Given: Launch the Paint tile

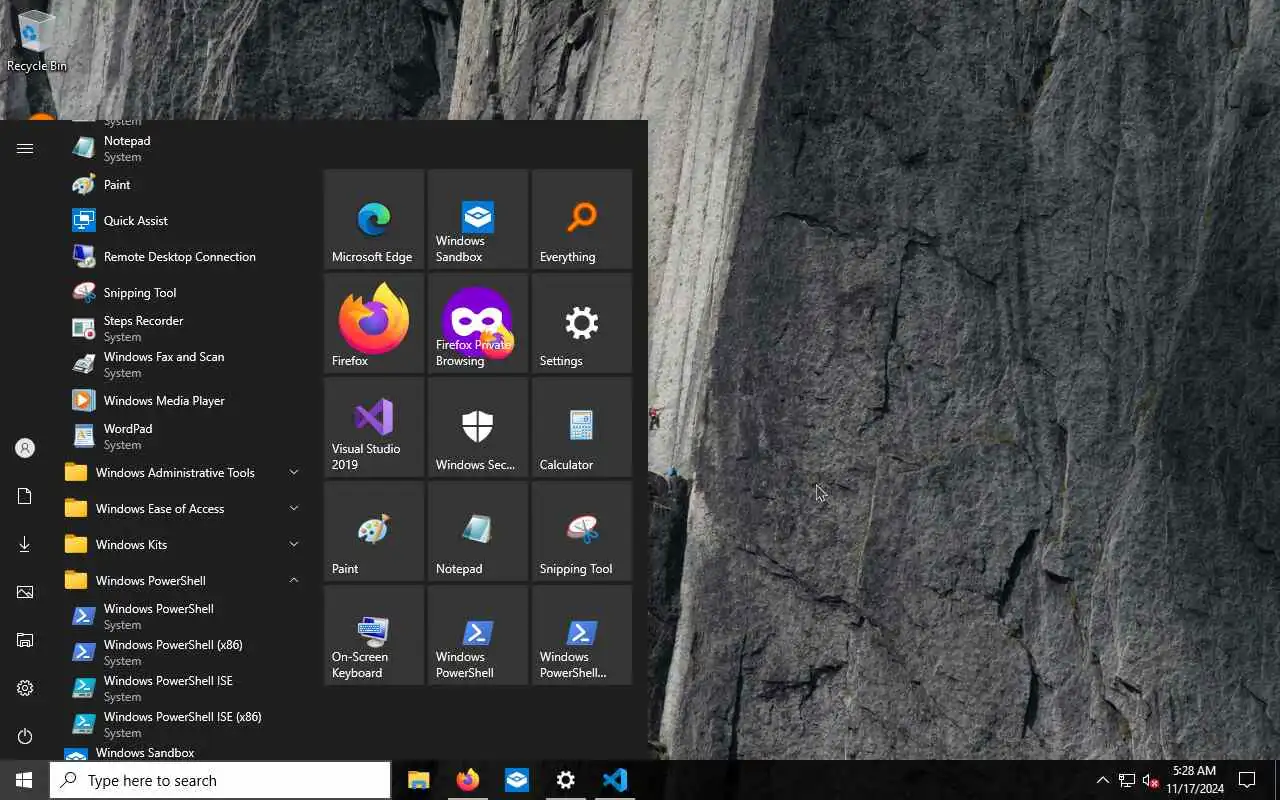Looking at the screenshot, I should click(x=374, y=531).
